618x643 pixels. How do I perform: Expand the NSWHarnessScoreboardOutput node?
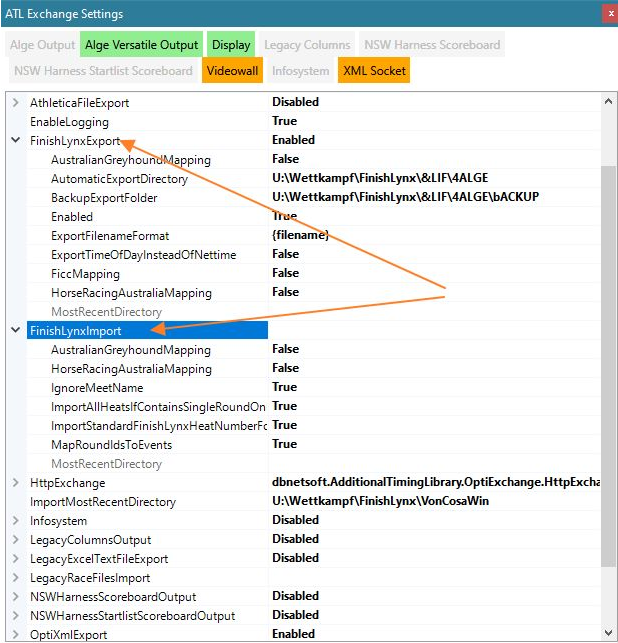[15, 597]
